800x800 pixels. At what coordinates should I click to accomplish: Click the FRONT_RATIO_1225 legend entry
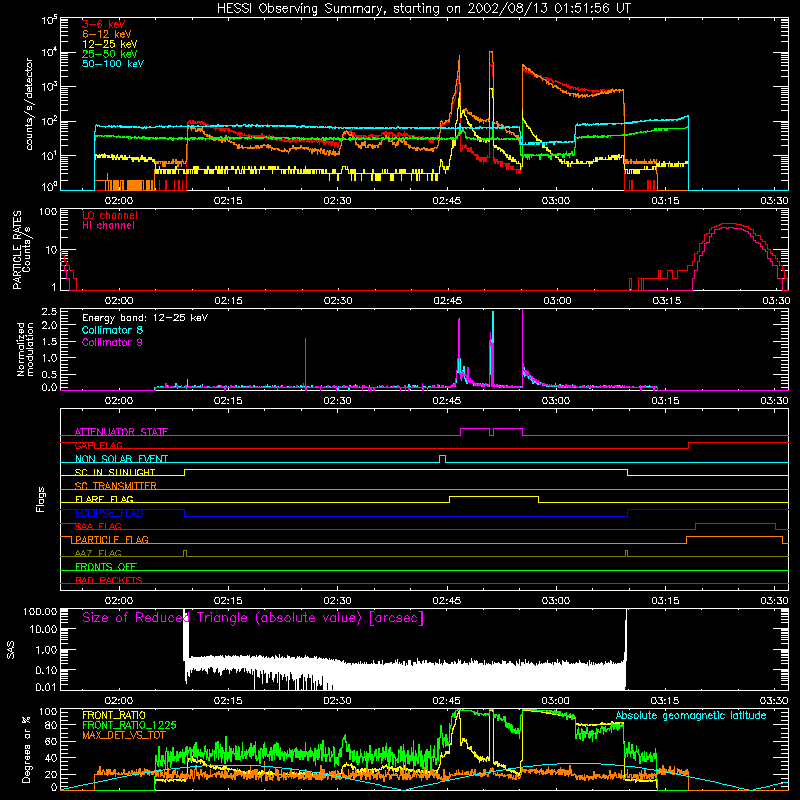click(129, 725)
